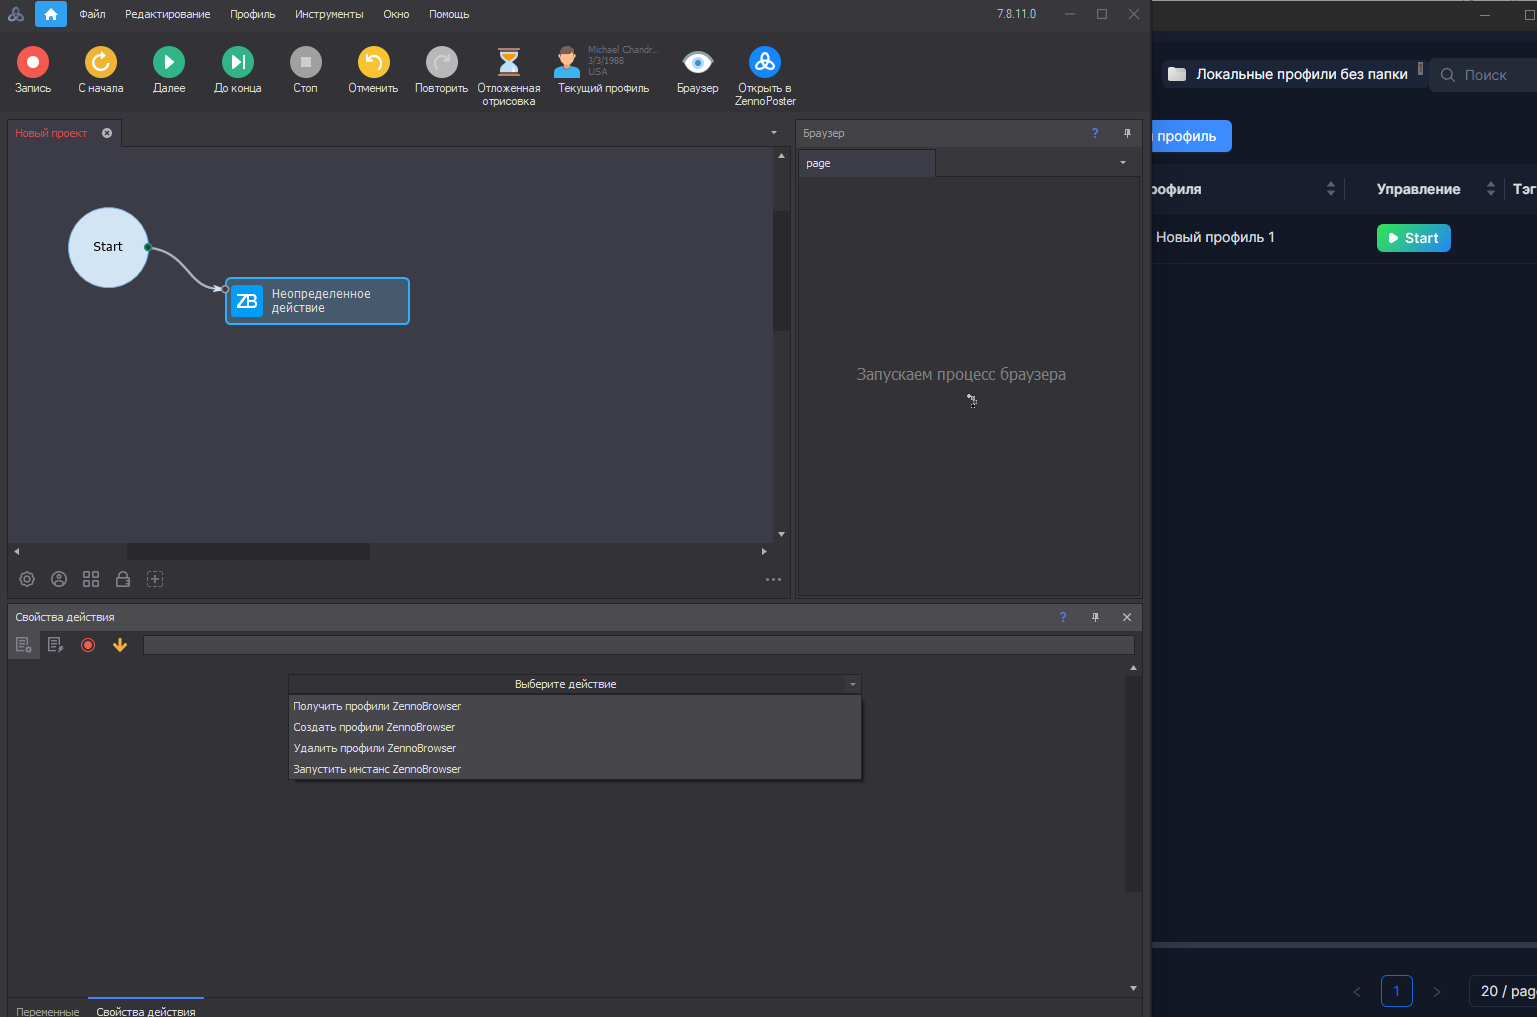Screen dimensions: 1537x1017
Task: Switch to the Переменные tab
Action: click(x=47, y=1011)
